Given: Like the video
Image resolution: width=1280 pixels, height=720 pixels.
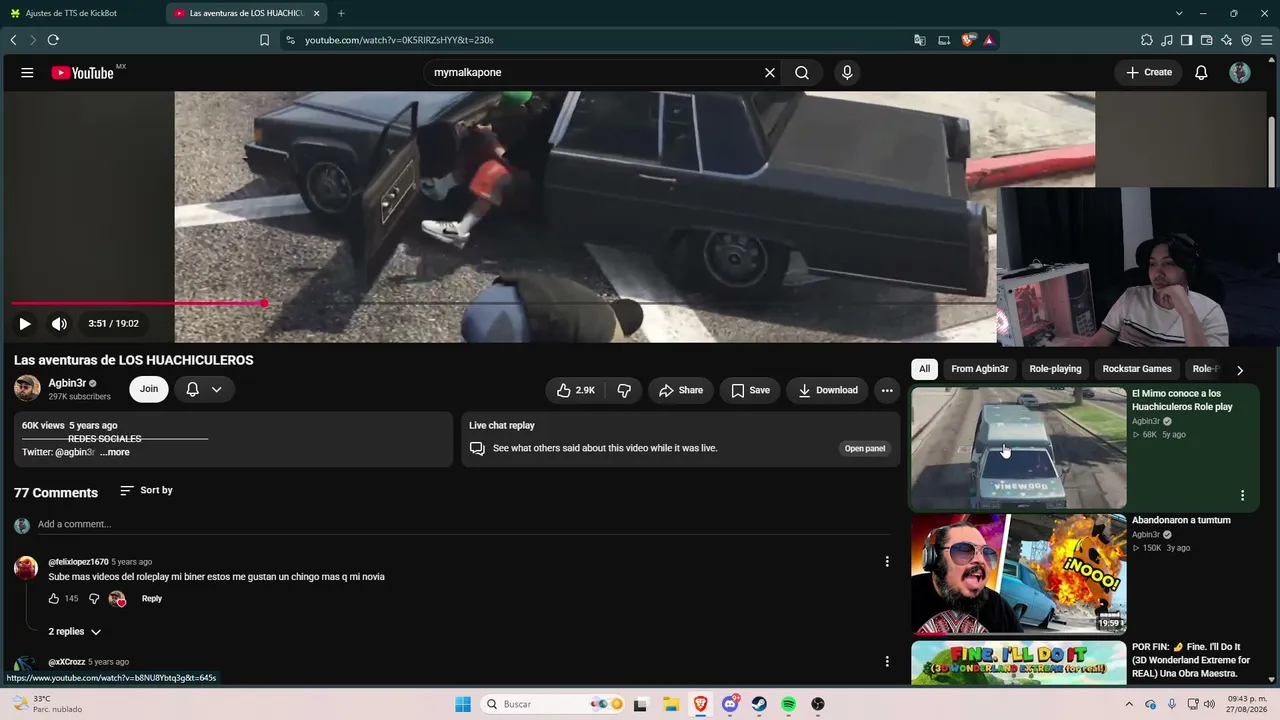Looking at the screenshot, I should (576, 390).
